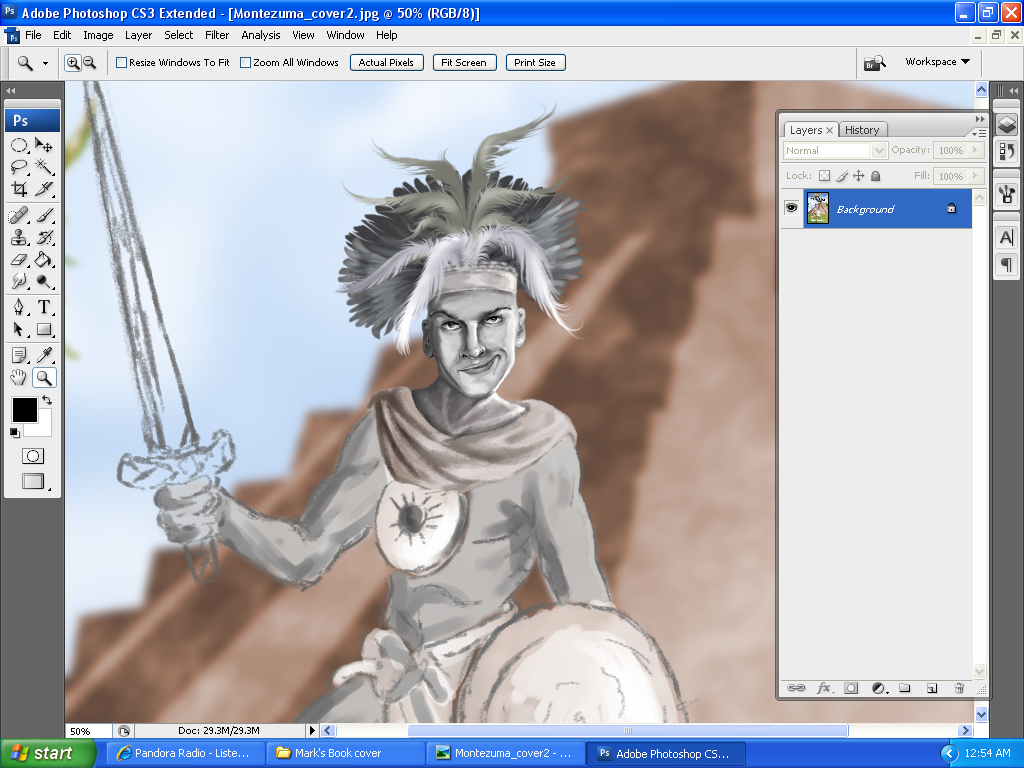The height and width of the screenshot is (768, 1024).
Task: Click the Print Size button
Action: [x=536, y=63]
